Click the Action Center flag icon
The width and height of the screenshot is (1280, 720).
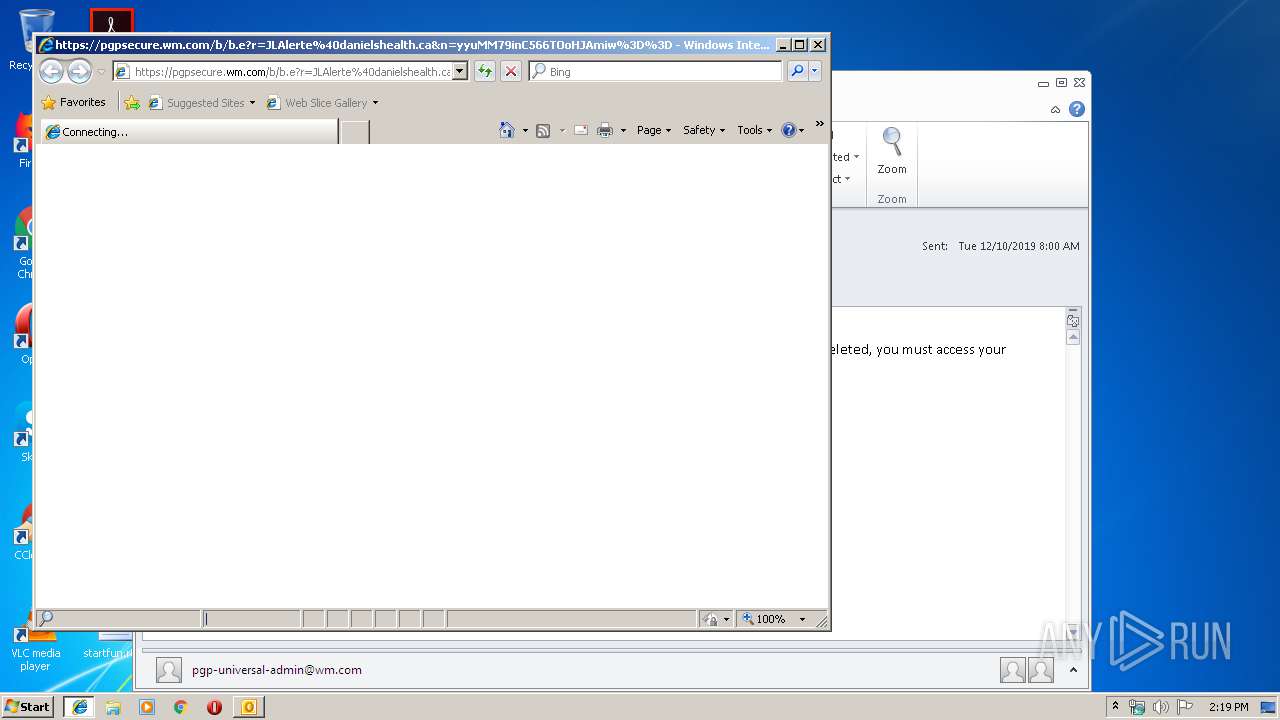[1184, 707]
